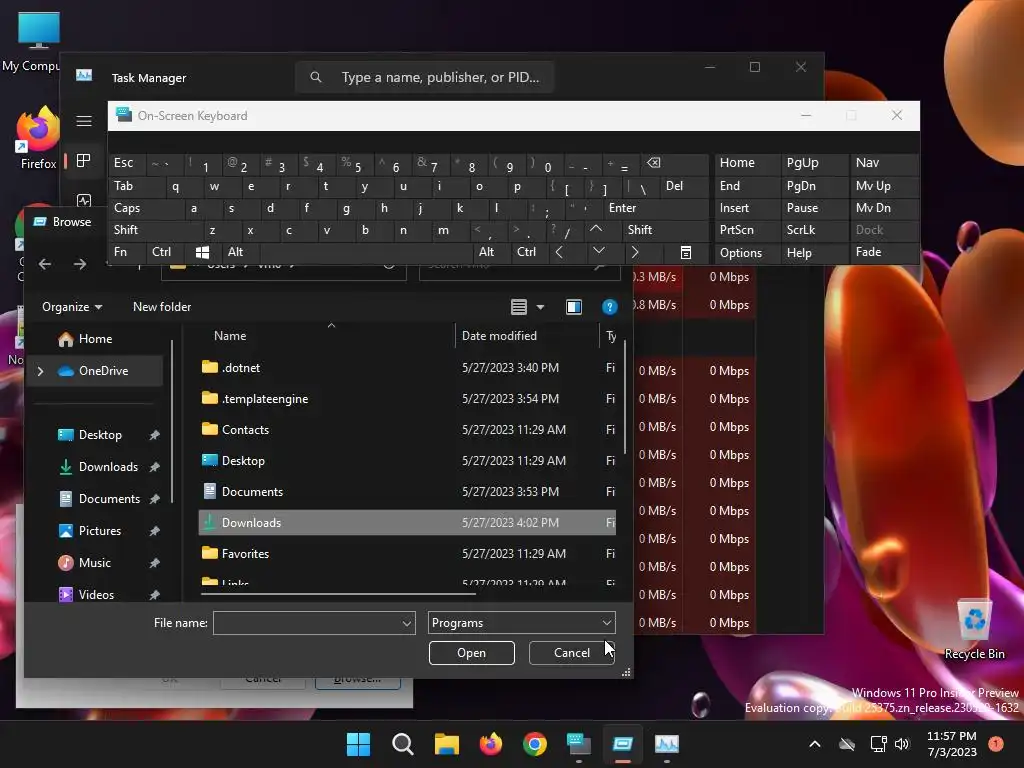Image resolution: width=1024 pixels, height=768 pixels.
Task: Tap the right arrow key on On-Screen Keyboard
Action: 634,252
